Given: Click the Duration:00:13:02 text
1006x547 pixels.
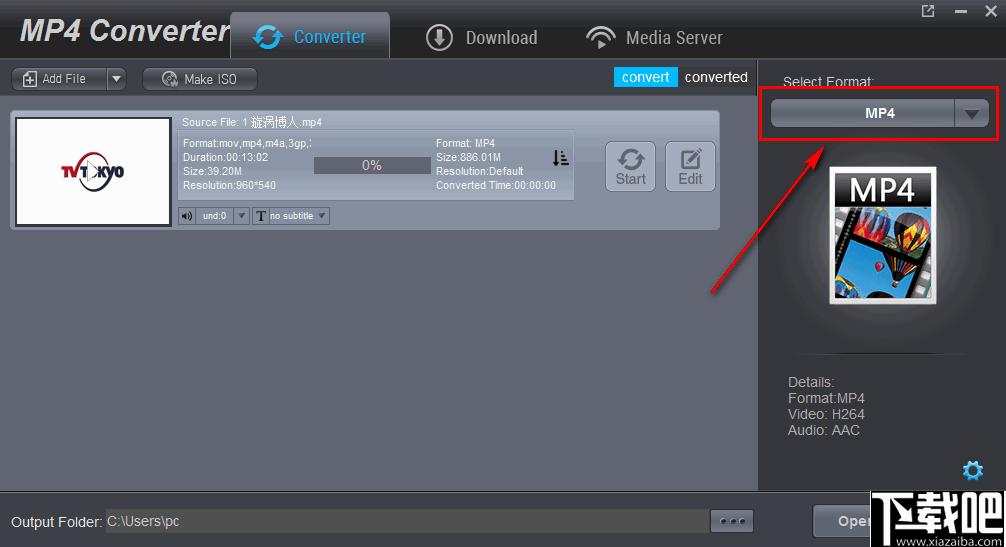Looking at the screenshot, I should (225, 157).
